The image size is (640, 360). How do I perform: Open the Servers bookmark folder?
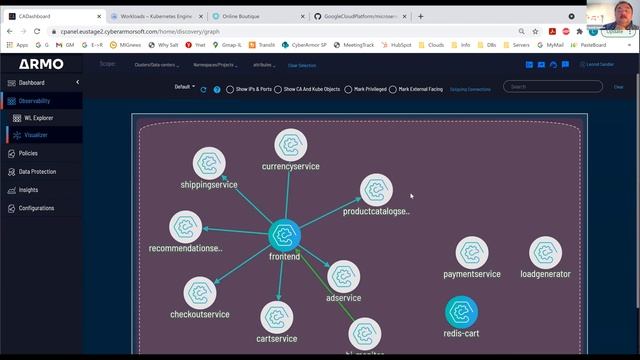coord(516,45)
